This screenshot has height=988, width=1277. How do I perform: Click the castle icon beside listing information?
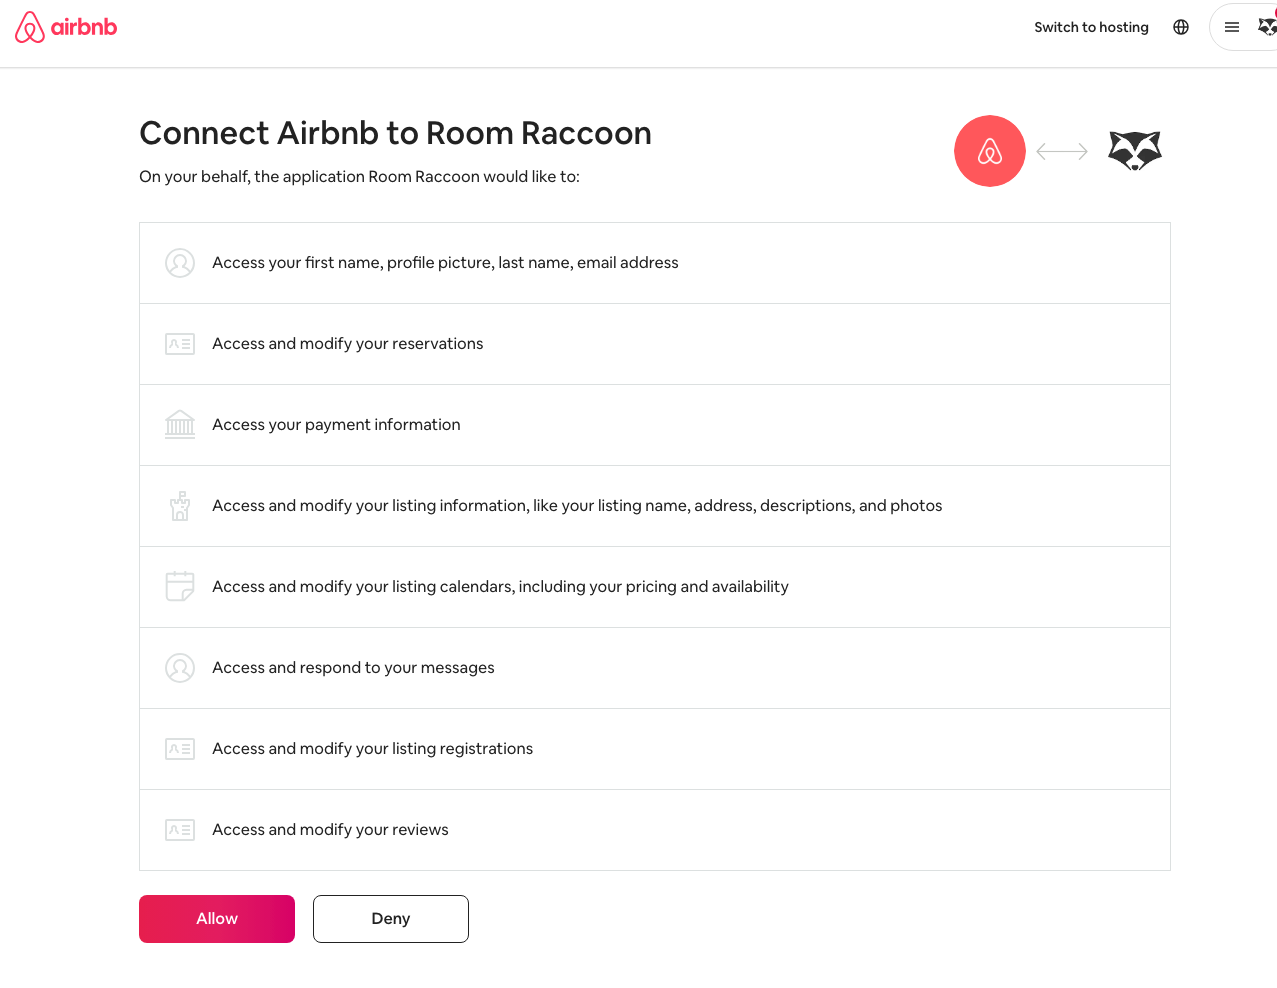pyautogui.click(x=180, y=506)
